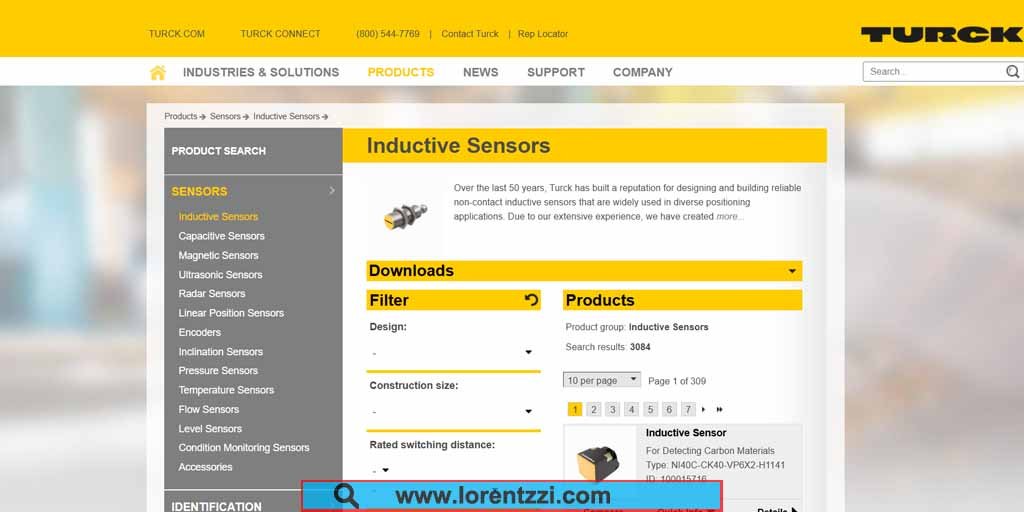Select Linear Position Sensors in the sidebar
The height and width of the screenshot is (512, 1024).
(231, 313)
